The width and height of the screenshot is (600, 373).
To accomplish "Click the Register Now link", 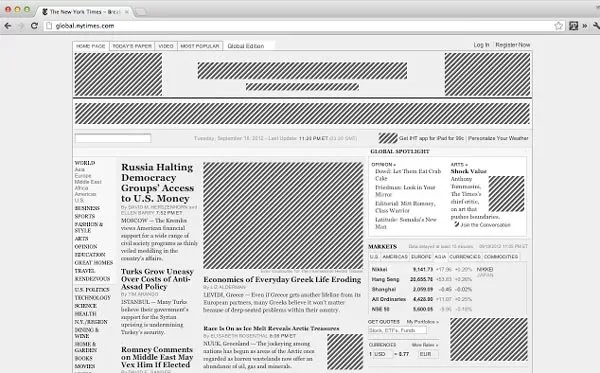I will [513, 45].
